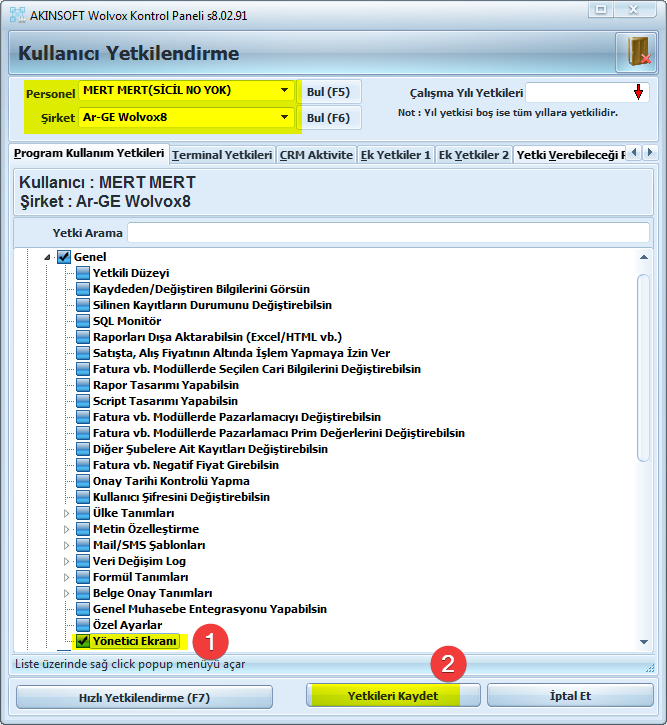Click the exit door icon in the header
Viewport: 667px width, 725px height.
[x=636, y=53]
